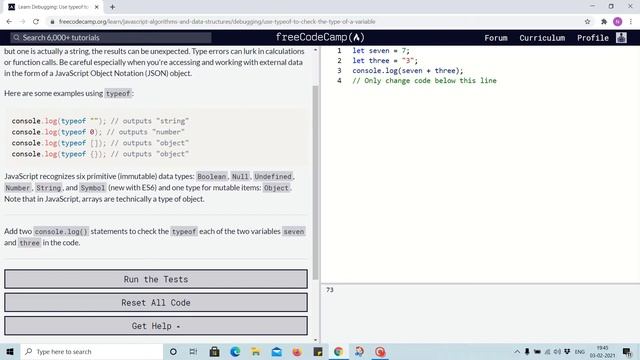Reset All Code
The image size is (640, 360).
click(x=156, y=302)
